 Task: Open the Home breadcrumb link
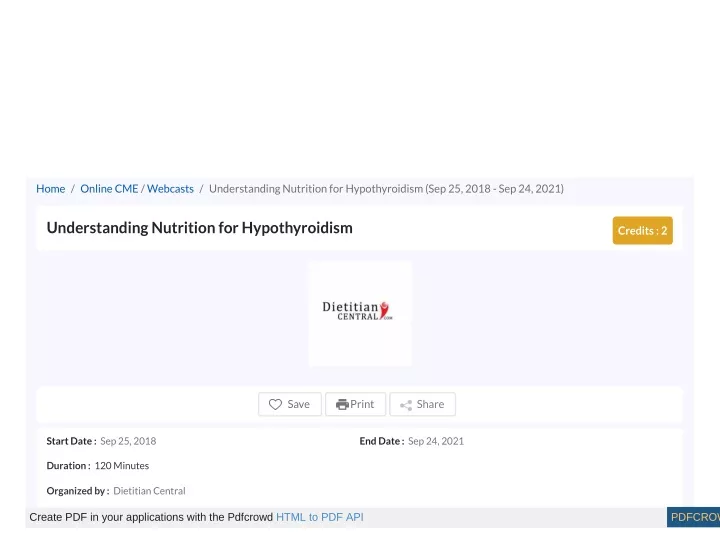(51, 189)
